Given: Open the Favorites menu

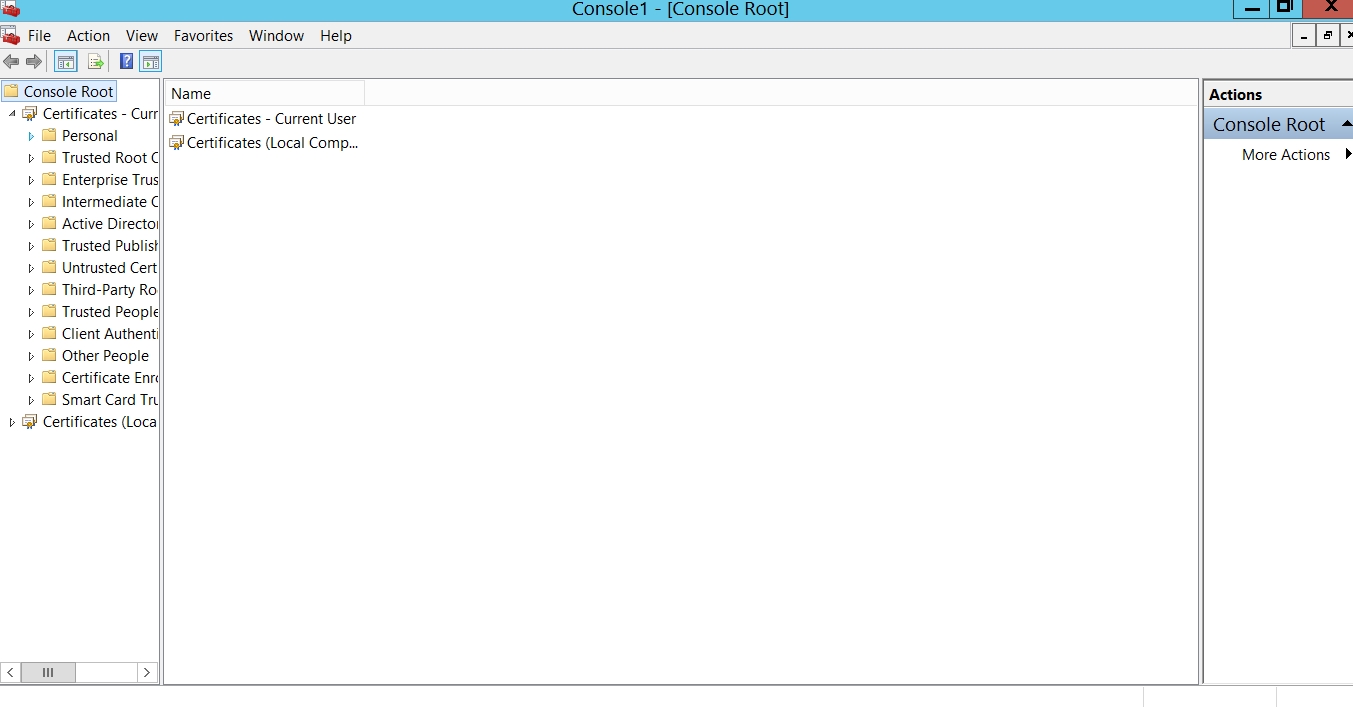Looking at the screenshot, I should [203, 36].
